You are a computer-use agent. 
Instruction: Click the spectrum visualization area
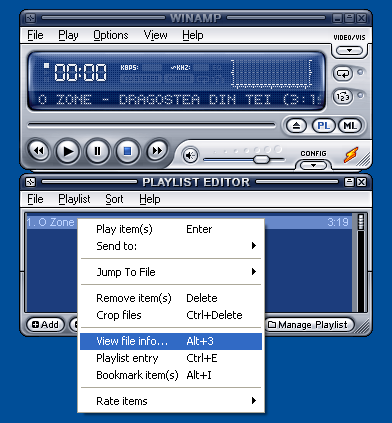point(271,74)
